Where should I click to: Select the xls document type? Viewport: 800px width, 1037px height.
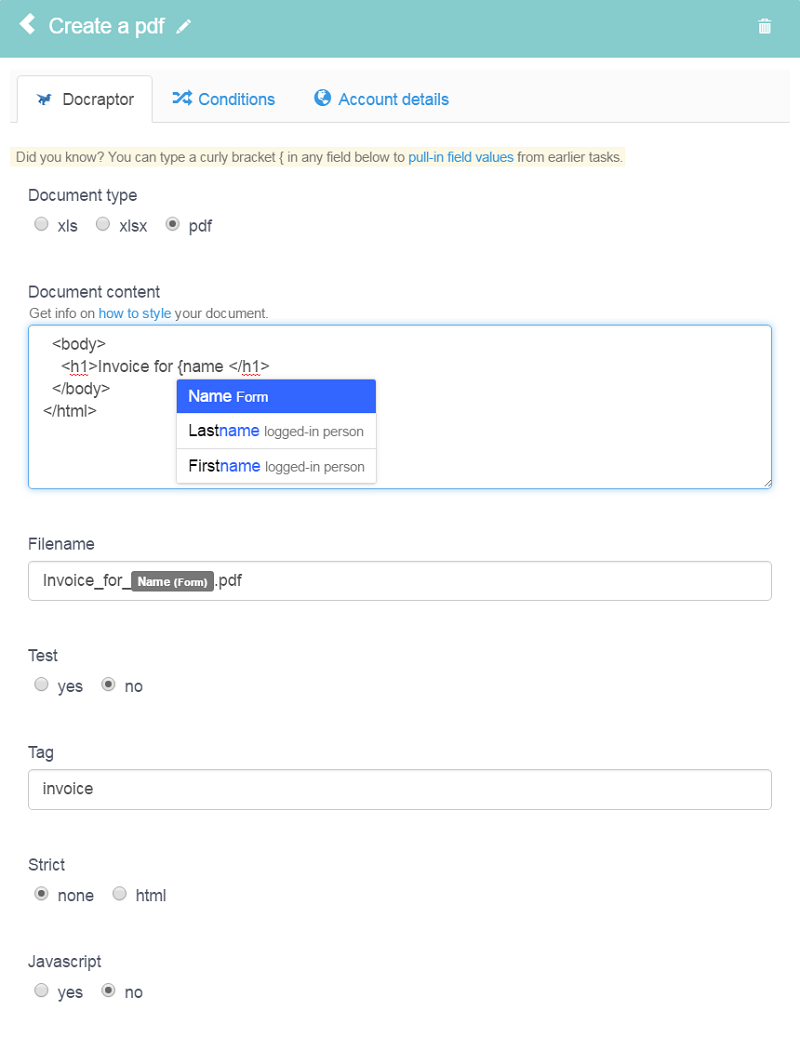coord(42,224)
